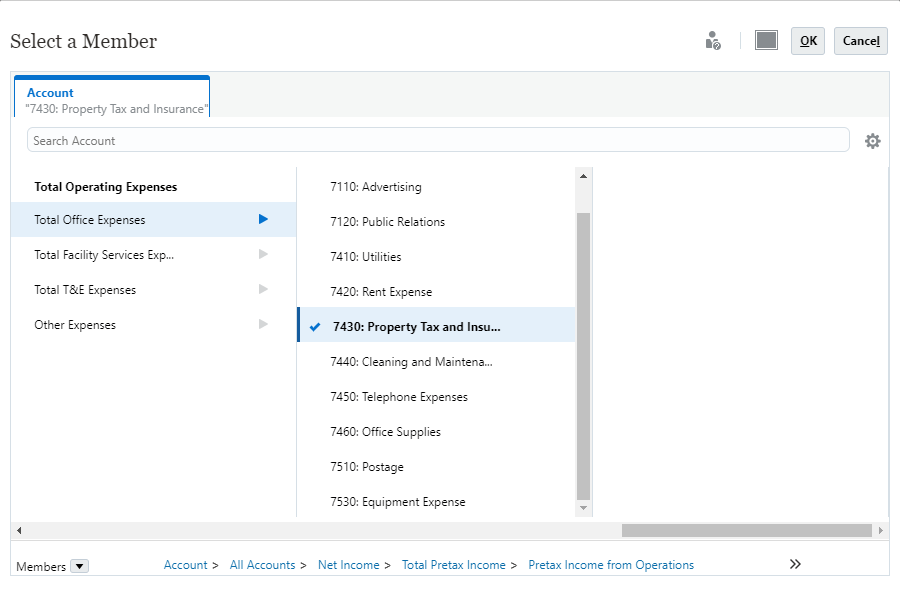Click the breadcrumb overflow double-chevron icon

click(795, 564)
